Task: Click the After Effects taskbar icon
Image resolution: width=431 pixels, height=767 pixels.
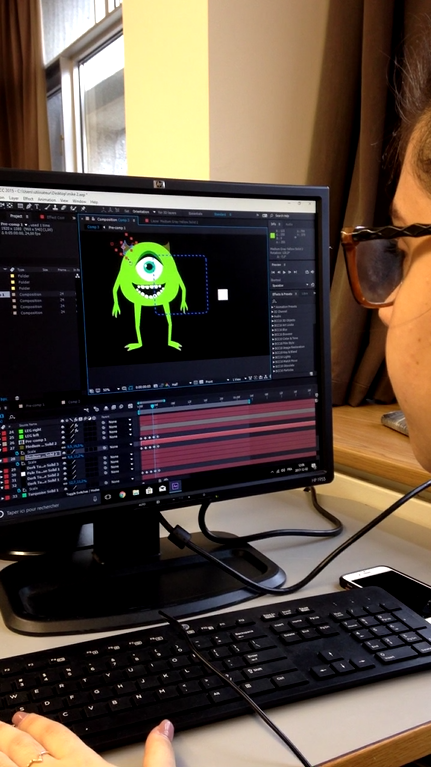Action: [x=176, y=487]
